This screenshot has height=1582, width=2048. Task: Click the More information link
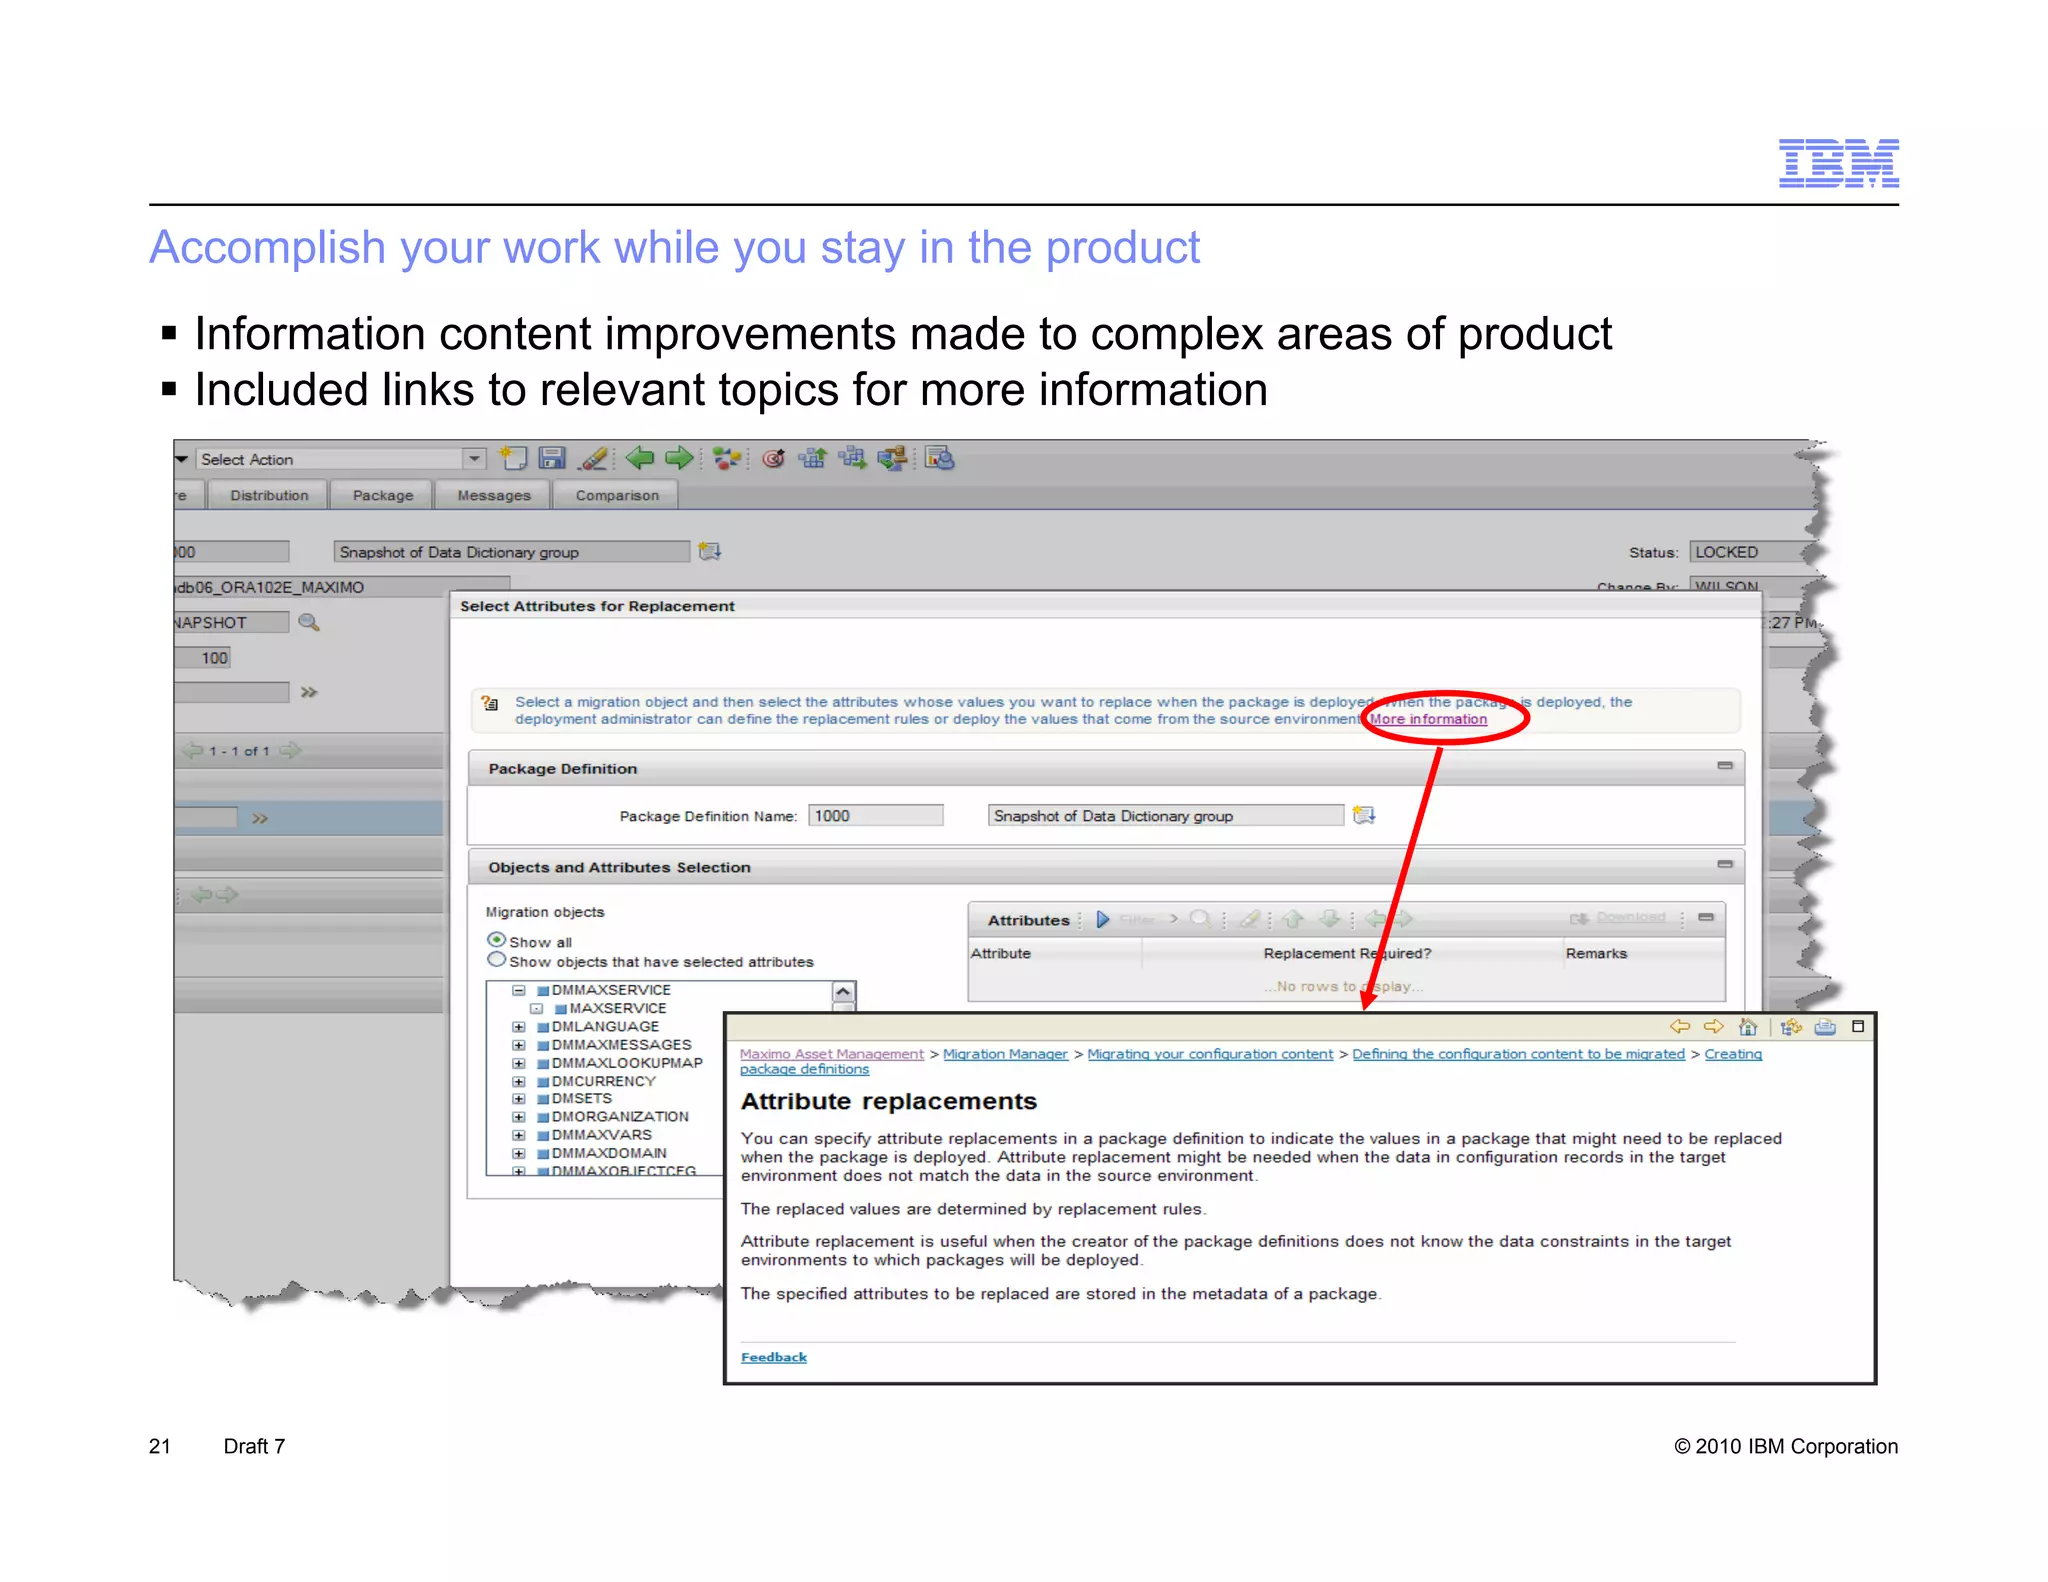pyautogui.click(x=1428, y=719)
